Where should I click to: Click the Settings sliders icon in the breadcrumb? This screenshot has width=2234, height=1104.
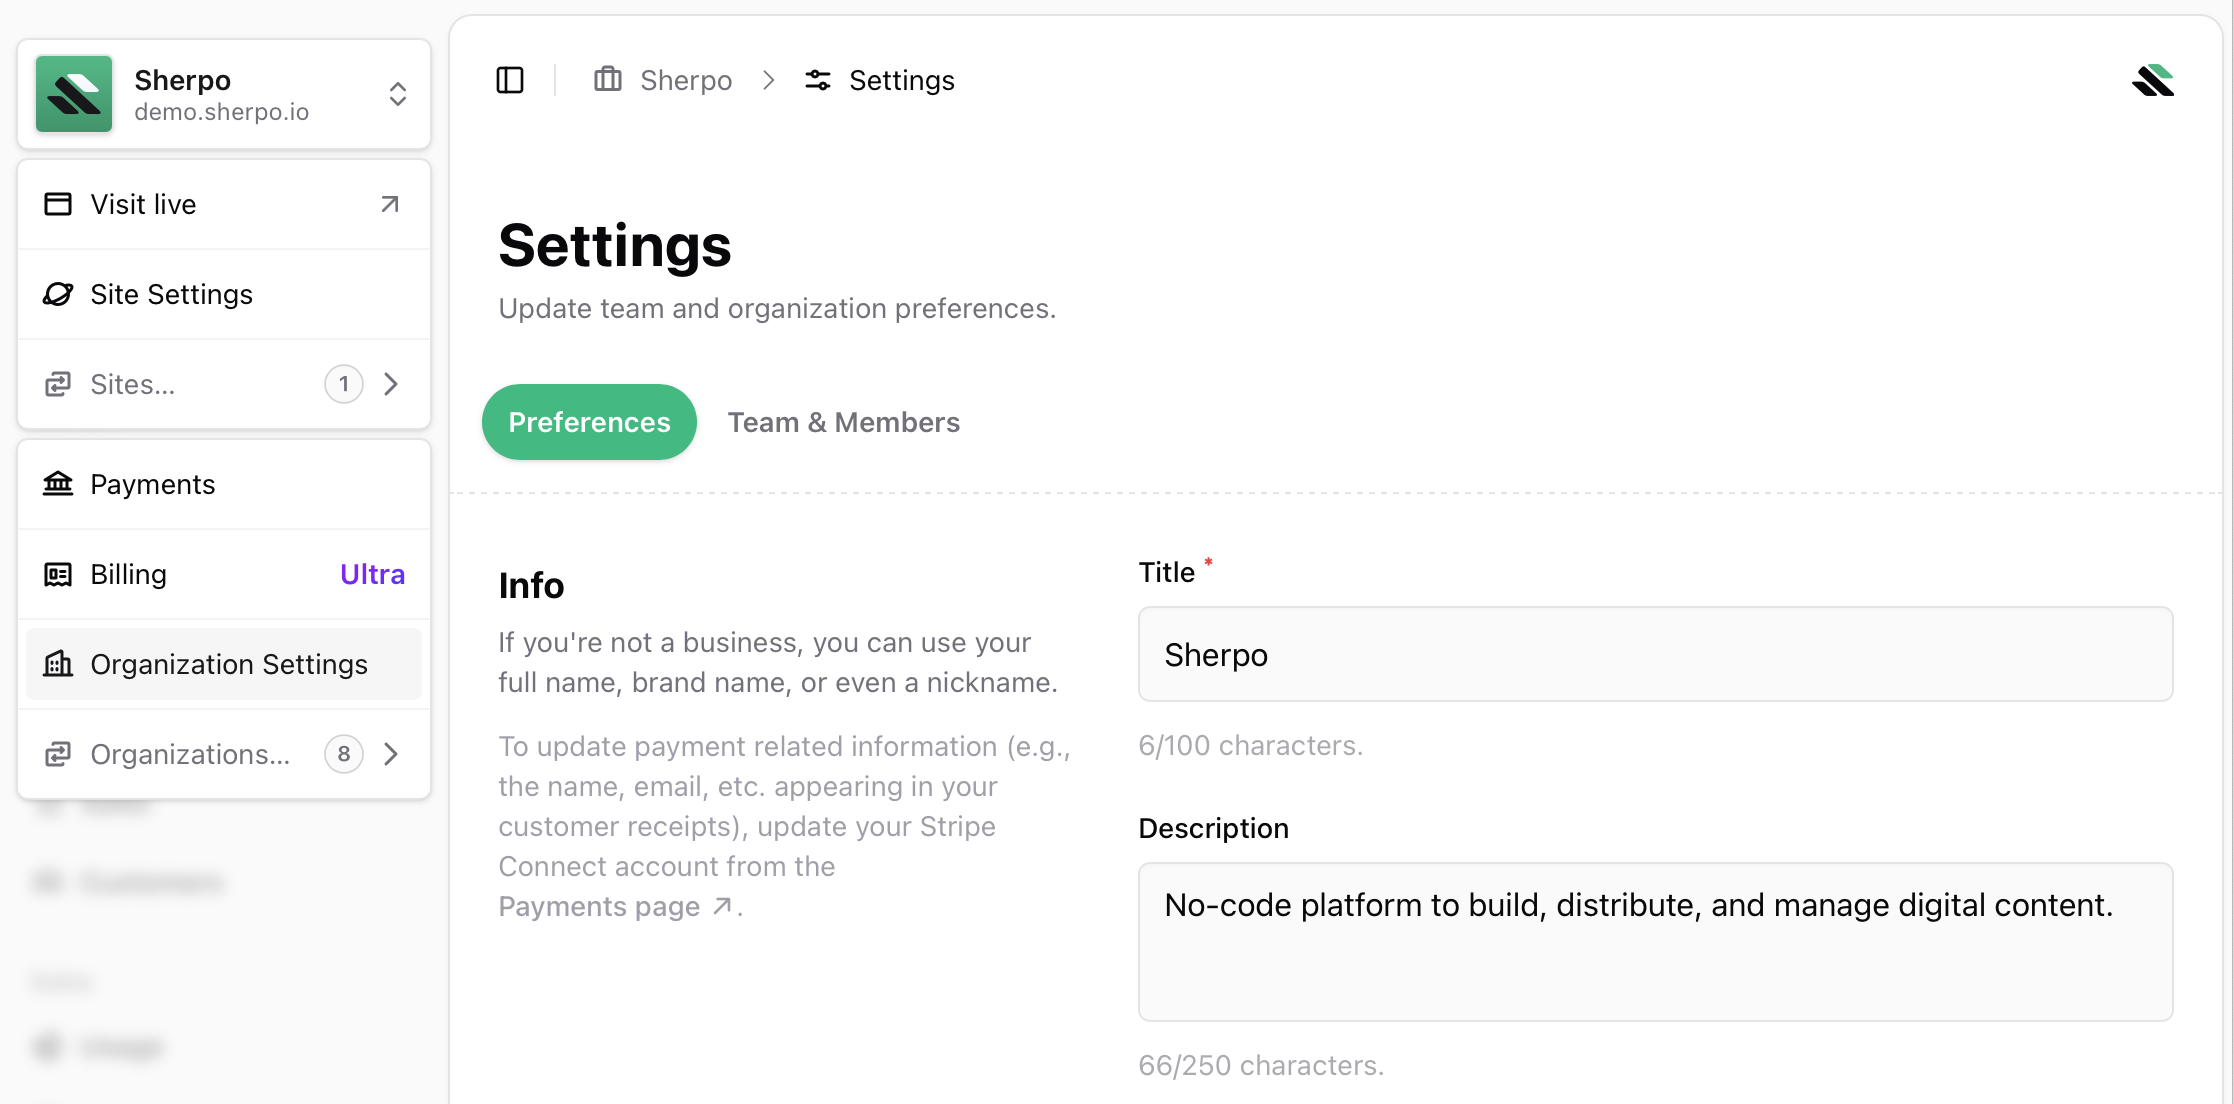pos(818,80)
